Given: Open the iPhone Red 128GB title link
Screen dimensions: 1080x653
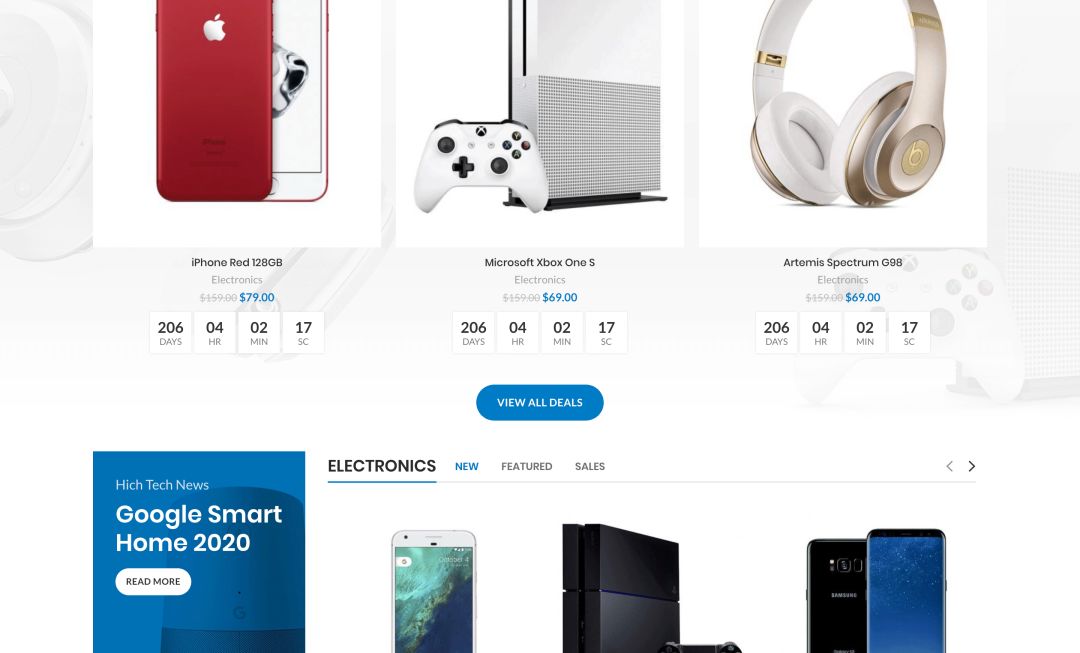Looking at the screenshot, I should [x=237, y=262].
